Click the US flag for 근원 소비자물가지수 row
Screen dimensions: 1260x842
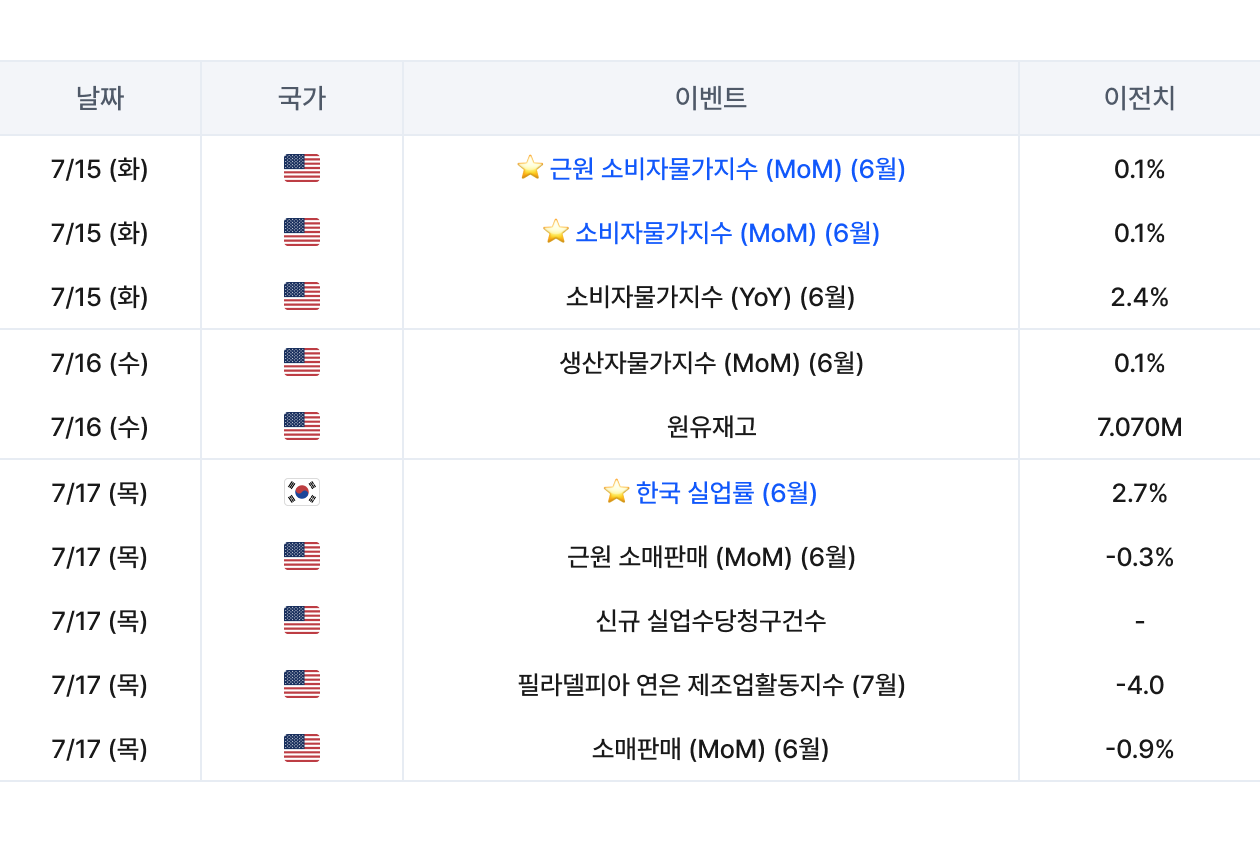pos(302,168)
